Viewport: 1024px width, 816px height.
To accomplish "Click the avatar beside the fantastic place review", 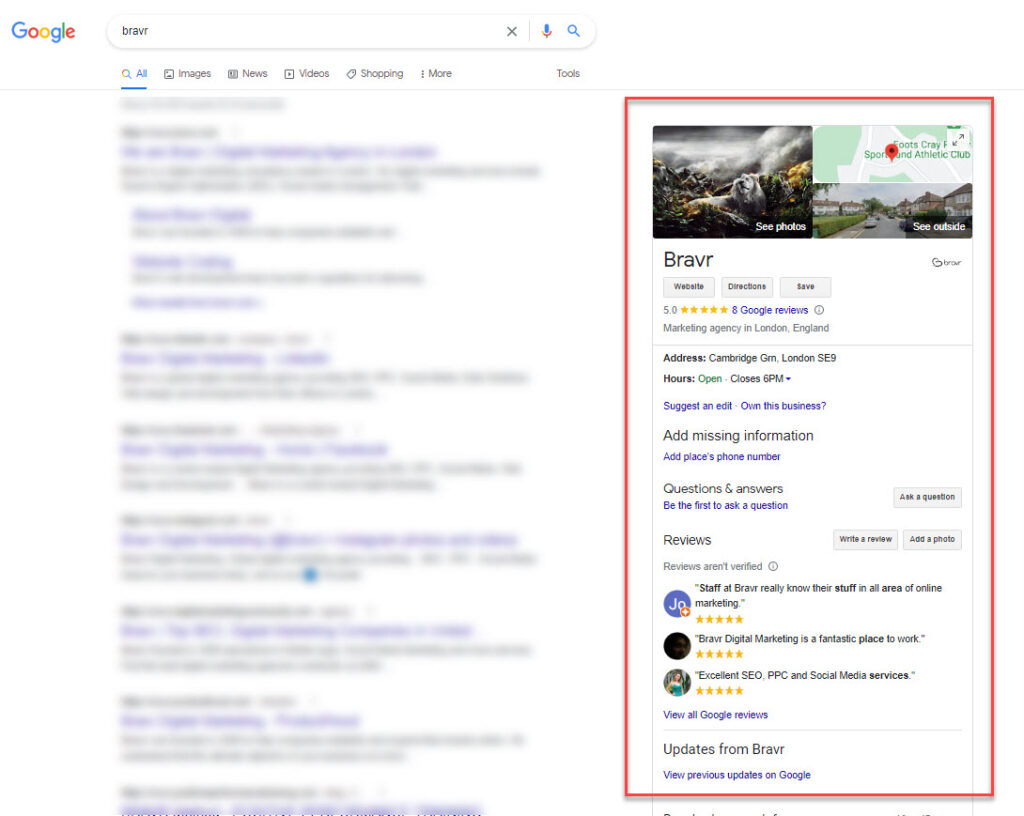I will [x=677, y=646].
